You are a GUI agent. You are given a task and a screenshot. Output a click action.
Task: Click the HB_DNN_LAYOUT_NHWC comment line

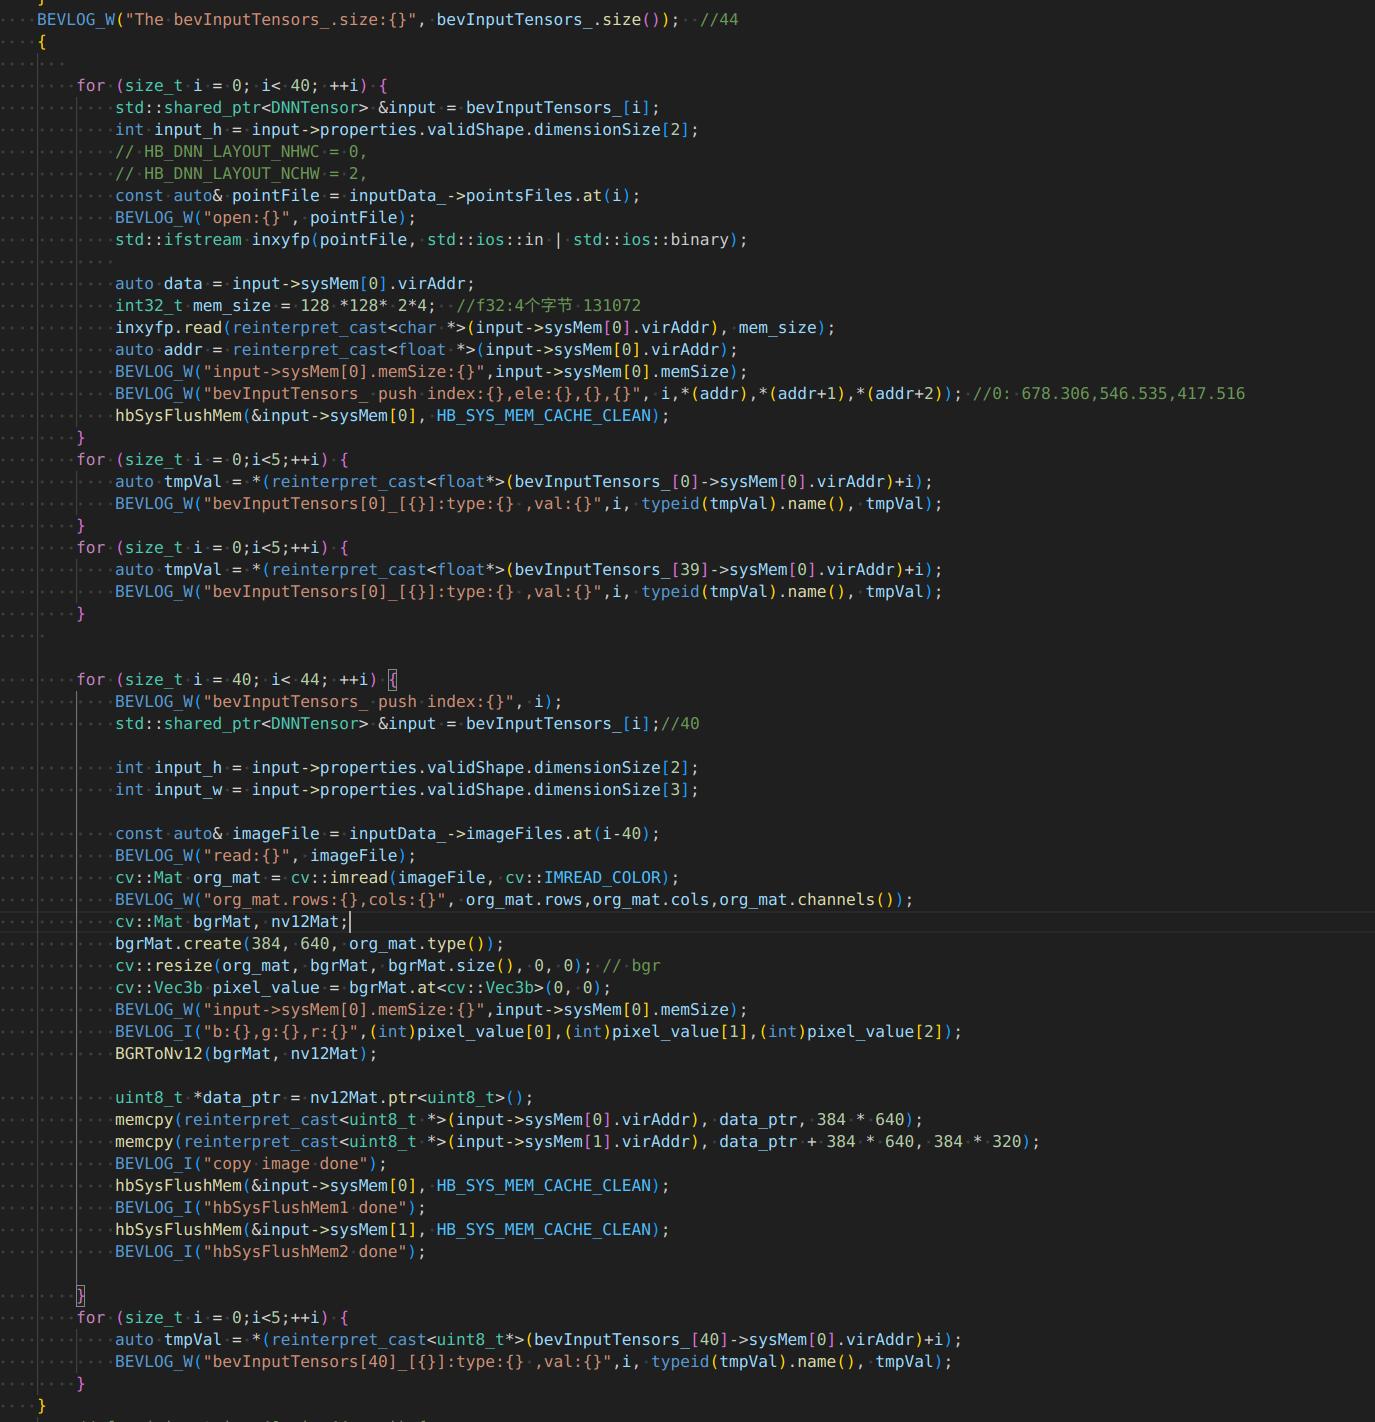pyautogui.click(x=240, y=151)
